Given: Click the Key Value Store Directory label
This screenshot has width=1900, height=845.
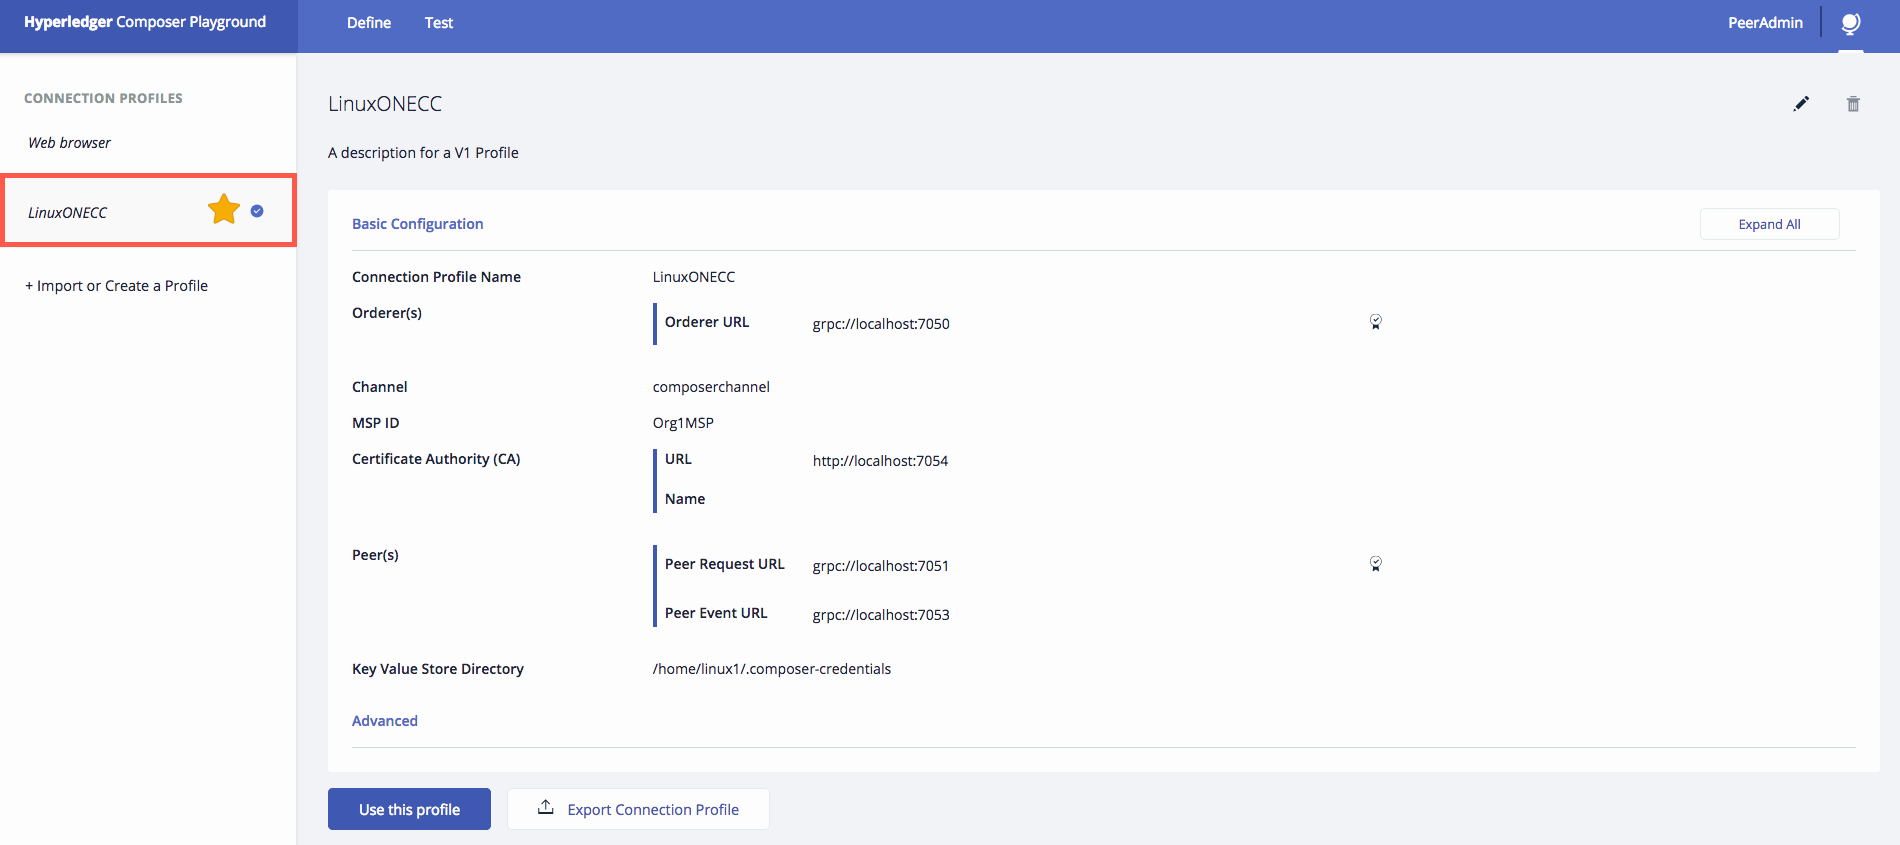Looking at the screenshot, I should (x=438, y=669).
